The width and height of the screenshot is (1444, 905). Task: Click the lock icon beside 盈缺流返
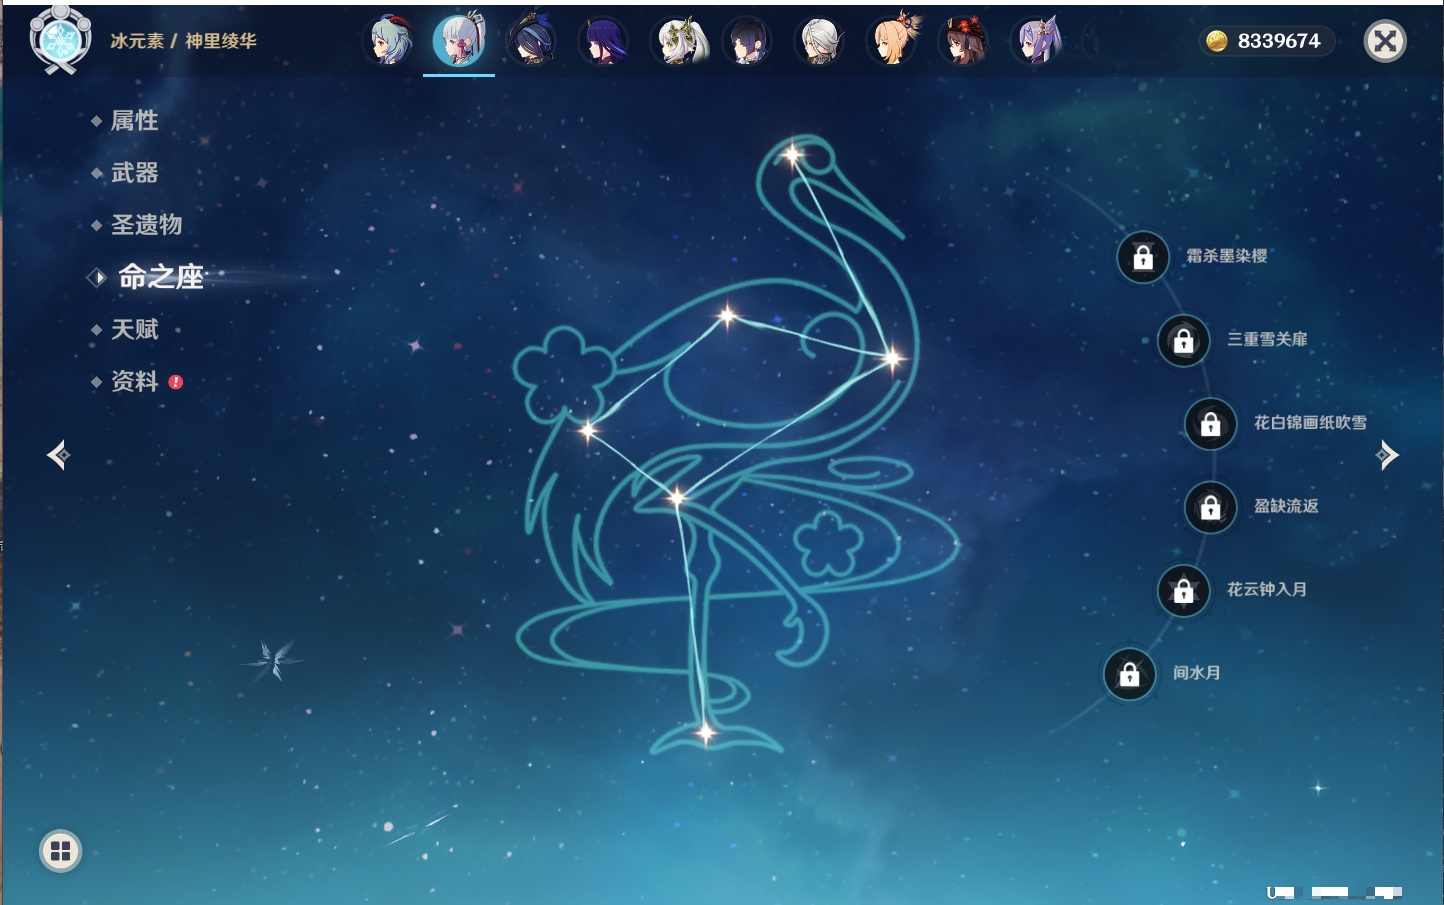pos(1210,507)
